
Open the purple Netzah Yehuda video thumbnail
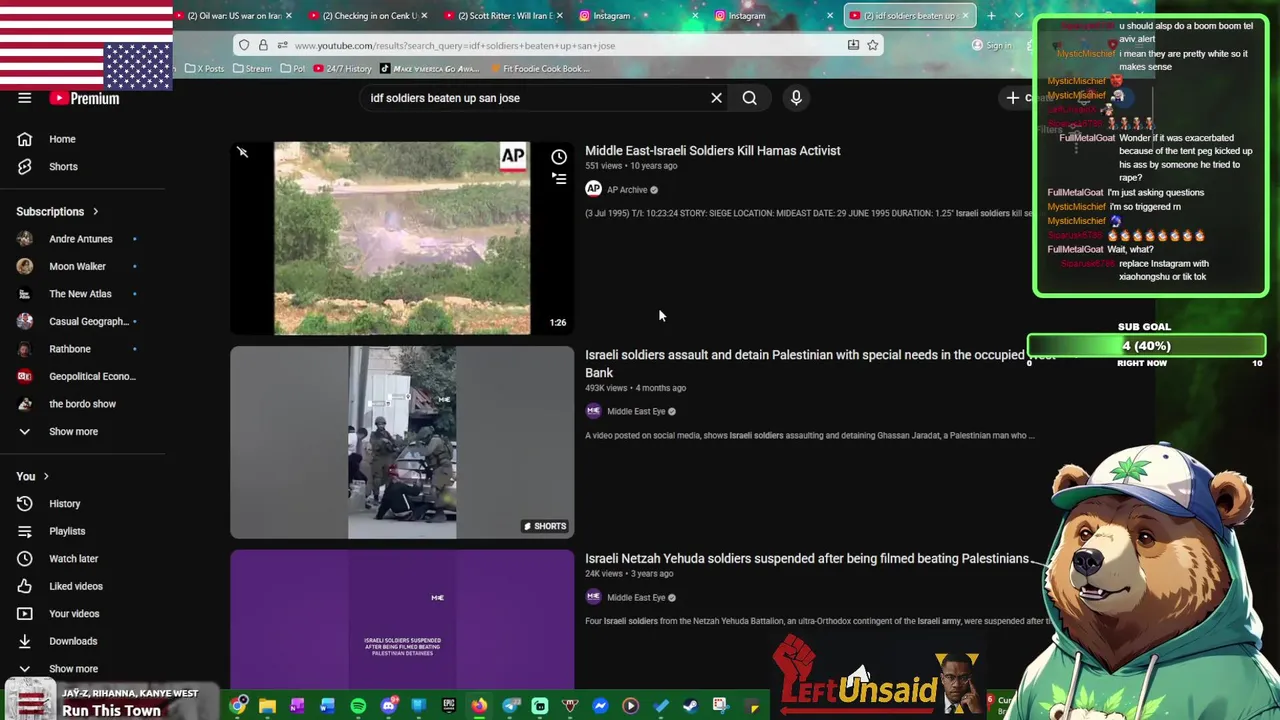402,620
